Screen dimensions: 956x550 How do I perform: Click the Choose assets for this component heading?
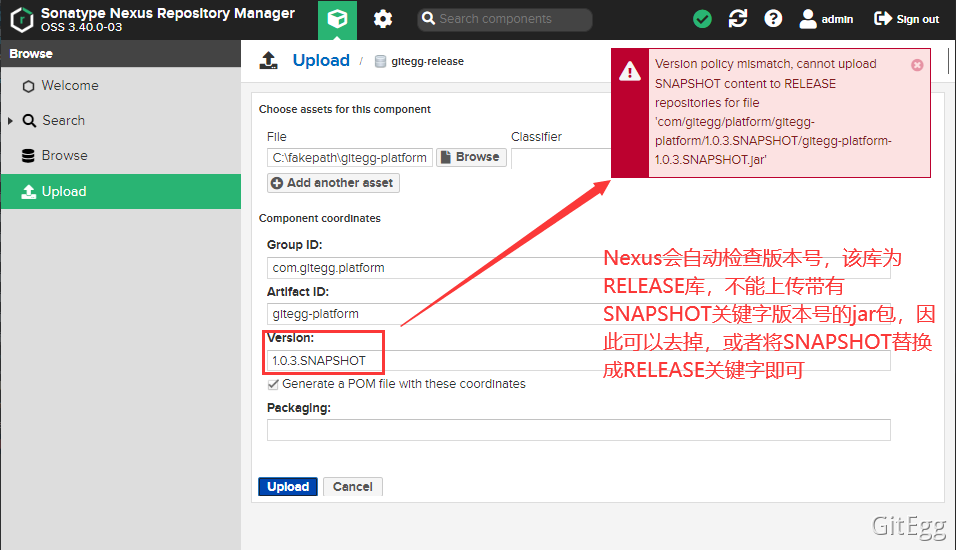[x=344, y=109]
